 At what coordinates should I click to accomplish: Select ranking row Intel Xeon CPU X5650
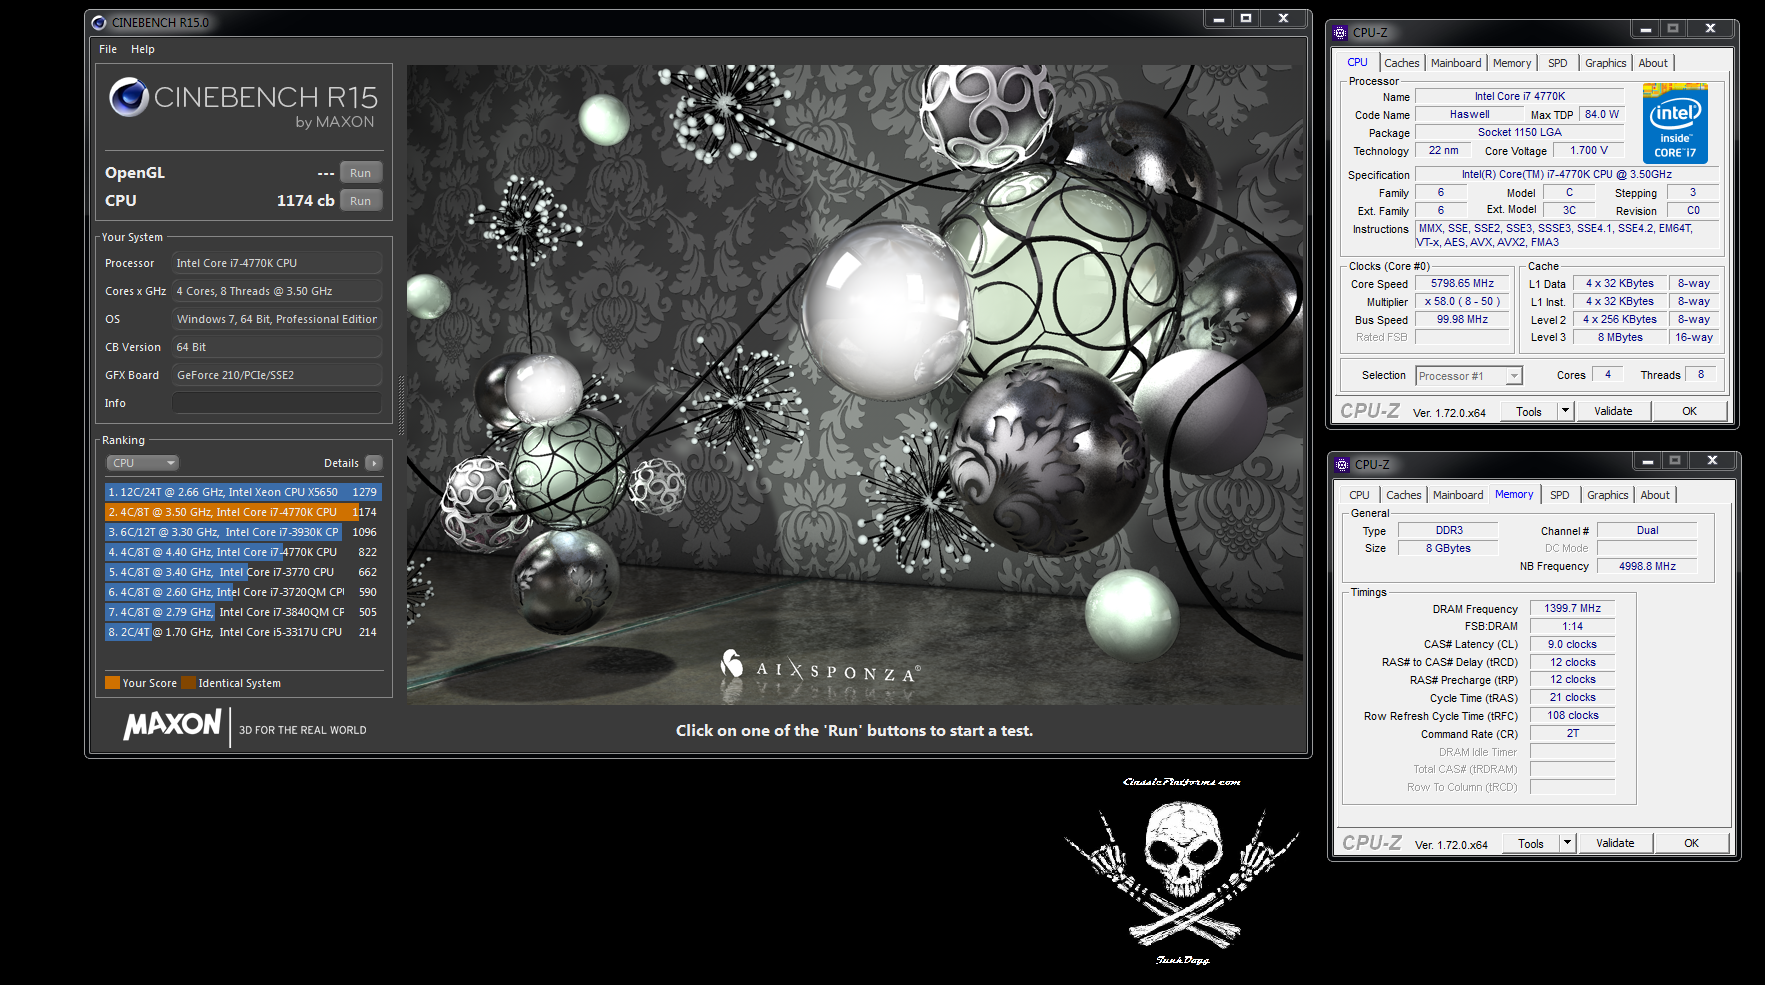[x=243, y=492]
